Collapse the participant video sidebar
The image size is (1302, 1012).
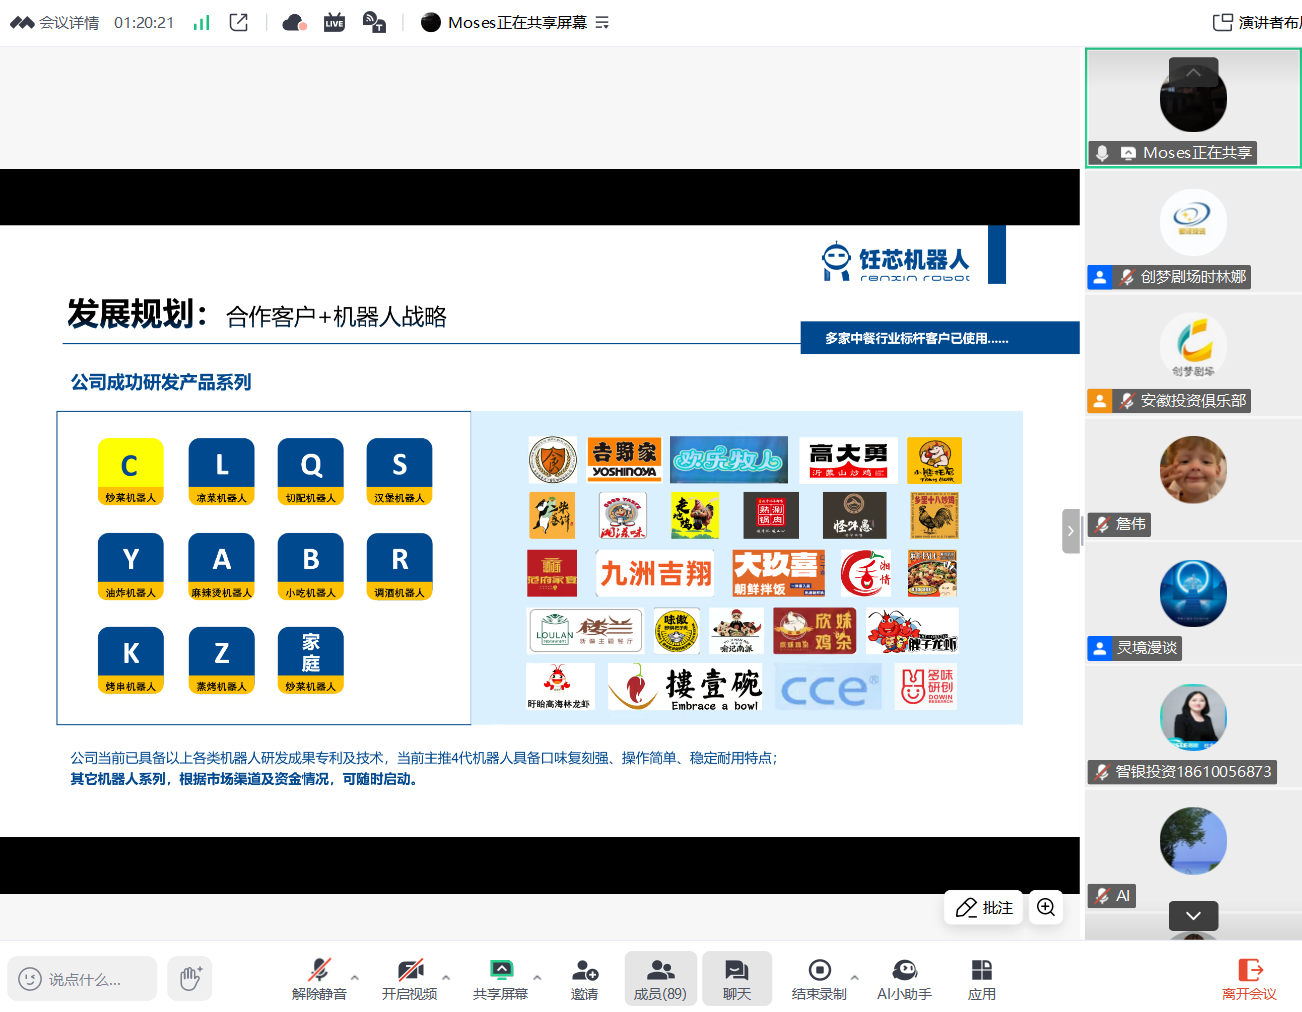coord(1071,531)
